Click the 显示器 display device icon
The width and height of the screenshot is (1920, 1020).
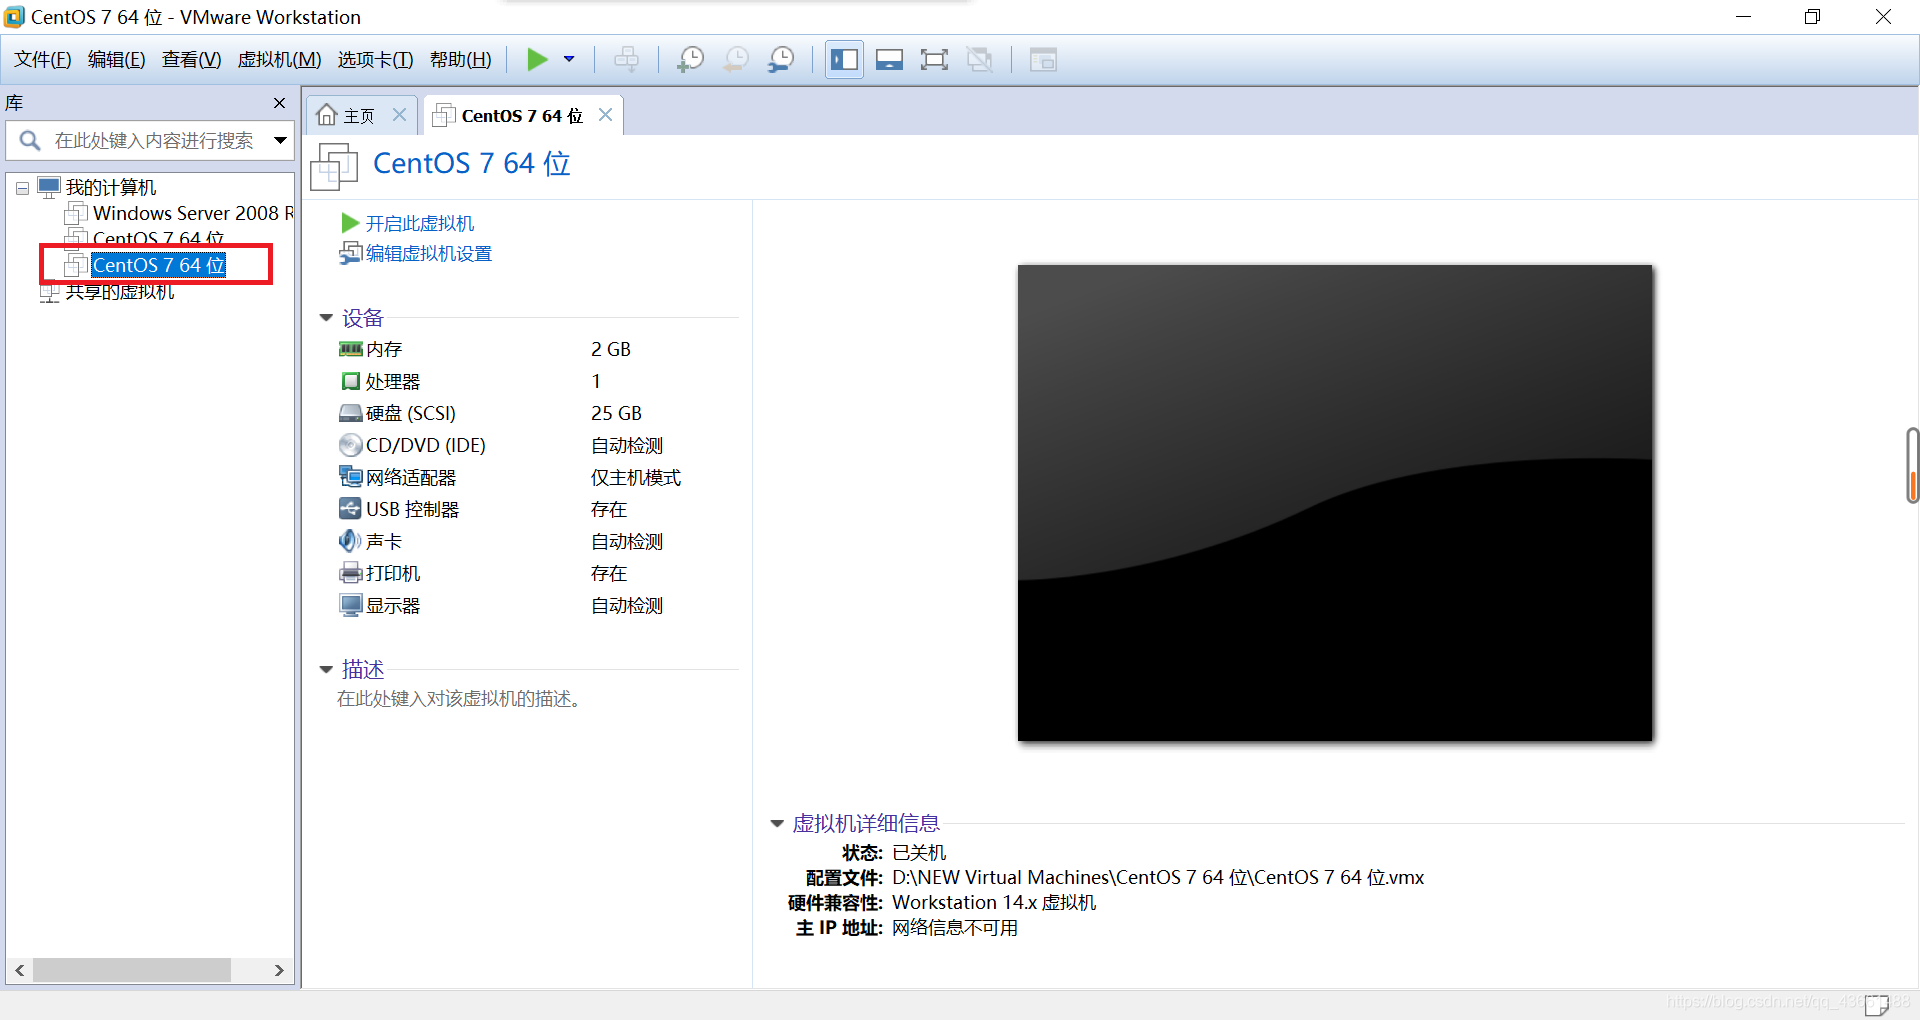[350, 605]
